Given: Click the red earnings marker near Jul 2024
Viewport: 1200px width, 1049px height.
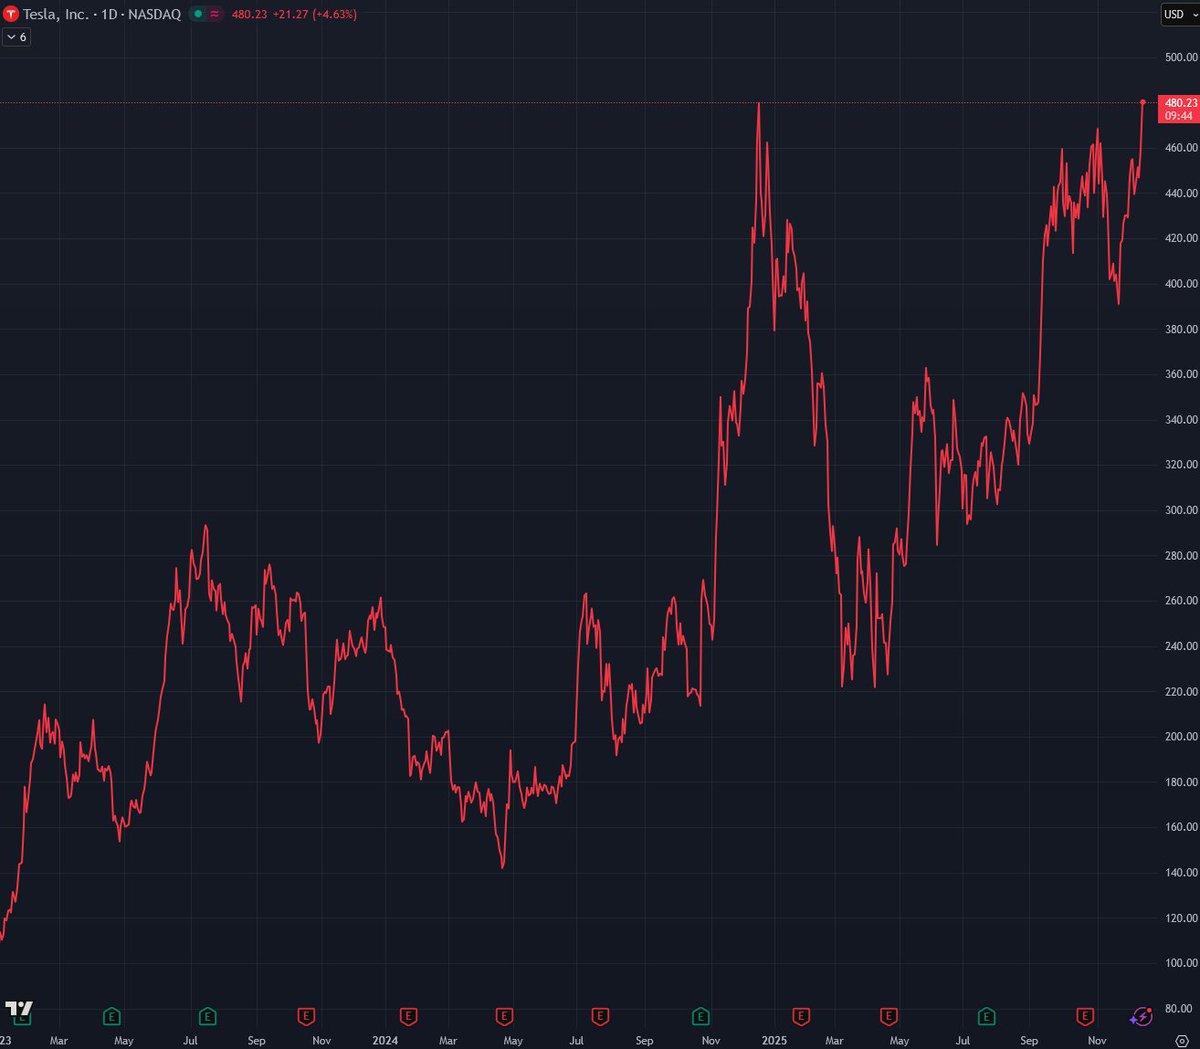Looking at the screenshot, I should pos(600,1017).
